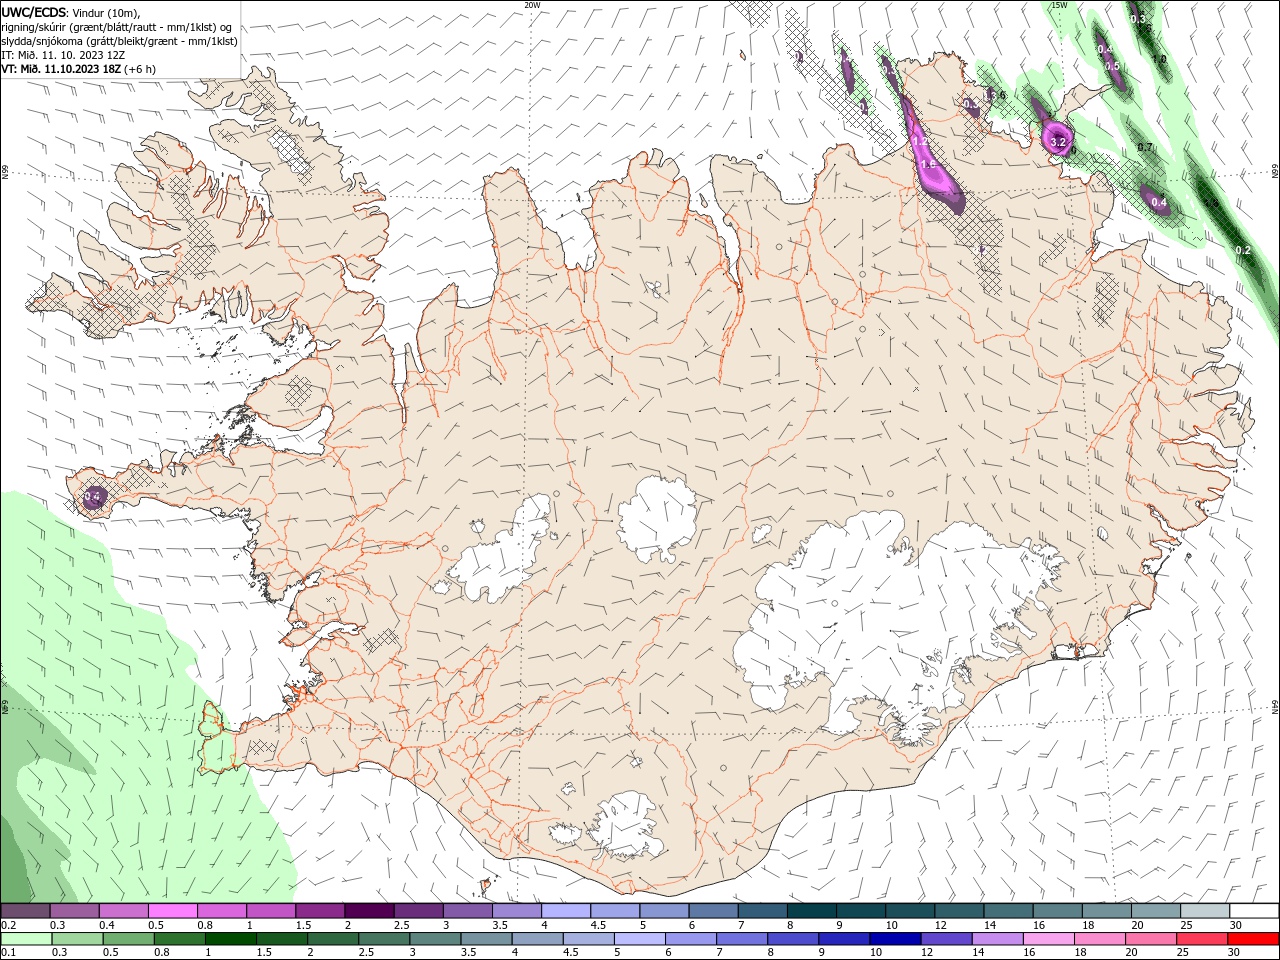
Task: Click the dark teal snow swatch between 8 and 9
Action: 812,911
